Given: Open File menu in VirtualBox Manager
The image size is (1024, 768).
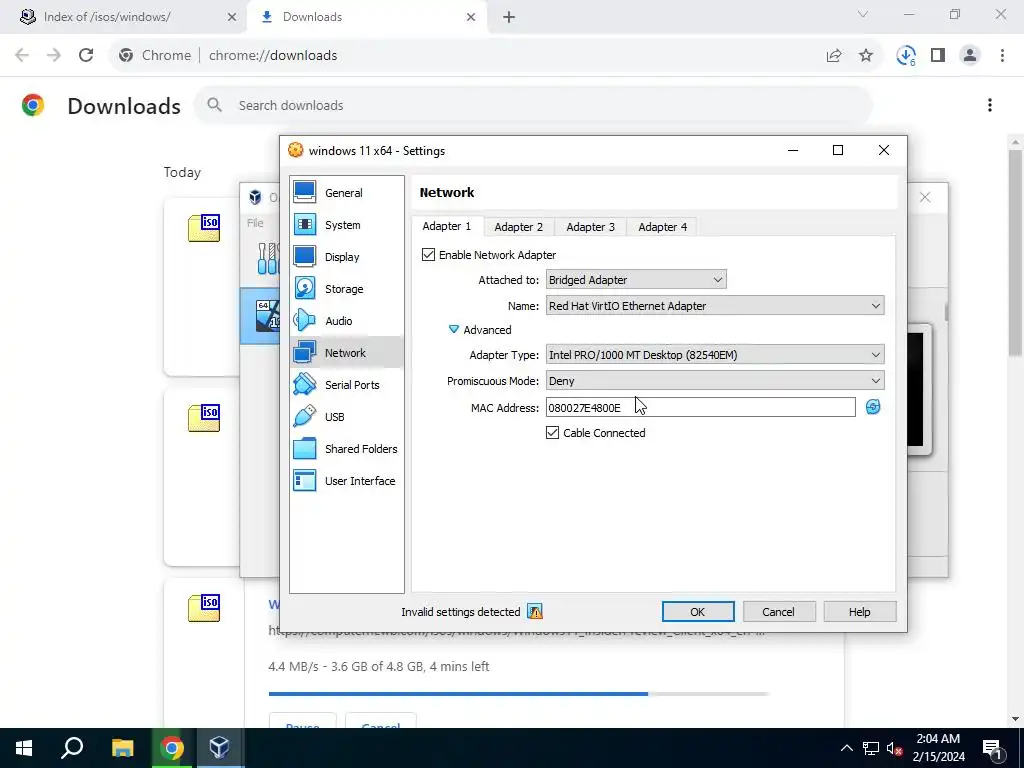Looking at the screenshot, I should tap(255, 223).
